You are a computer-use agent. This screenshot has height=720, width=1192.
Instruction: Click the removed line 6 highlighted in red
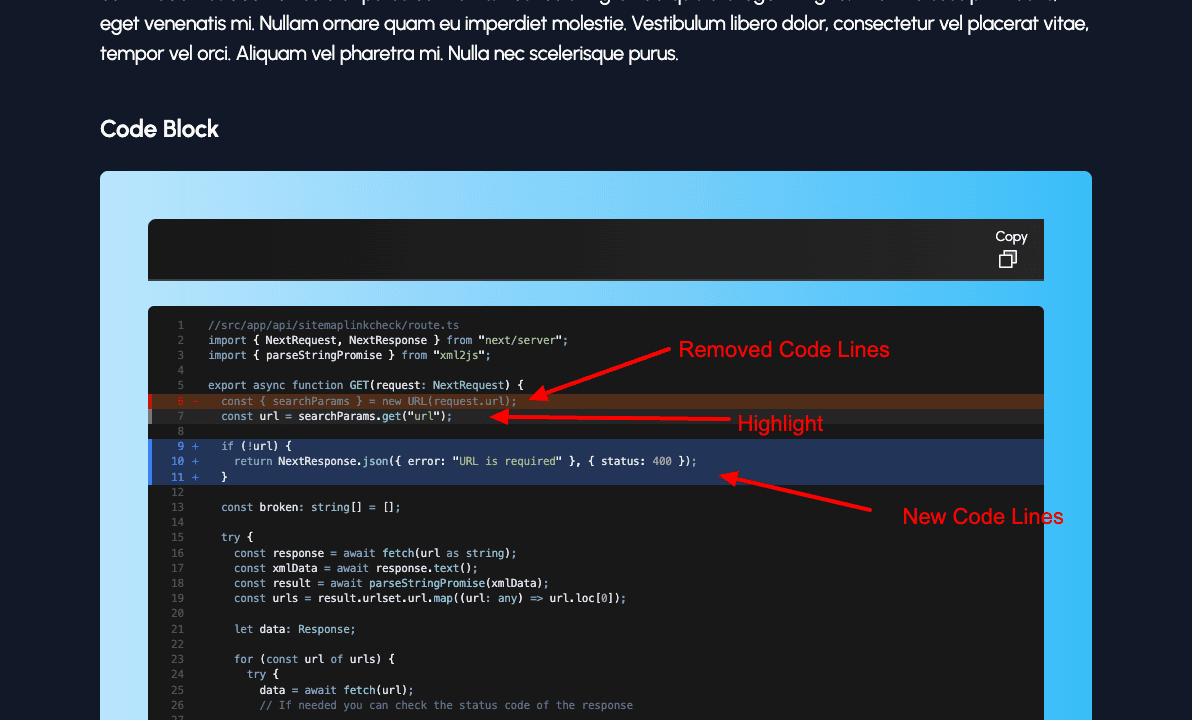[360, 400]
